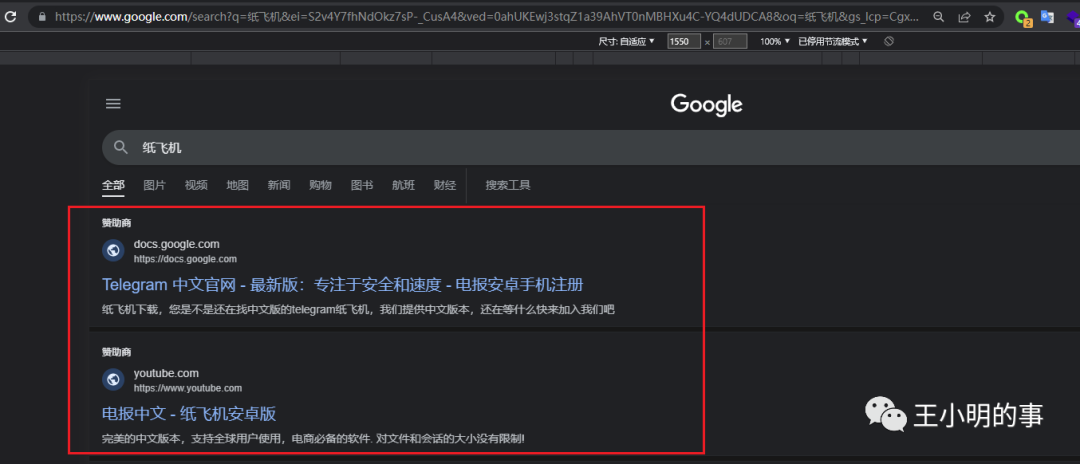
Task: Click the description starting 完美的中文版本
Action: click(313, 439)
